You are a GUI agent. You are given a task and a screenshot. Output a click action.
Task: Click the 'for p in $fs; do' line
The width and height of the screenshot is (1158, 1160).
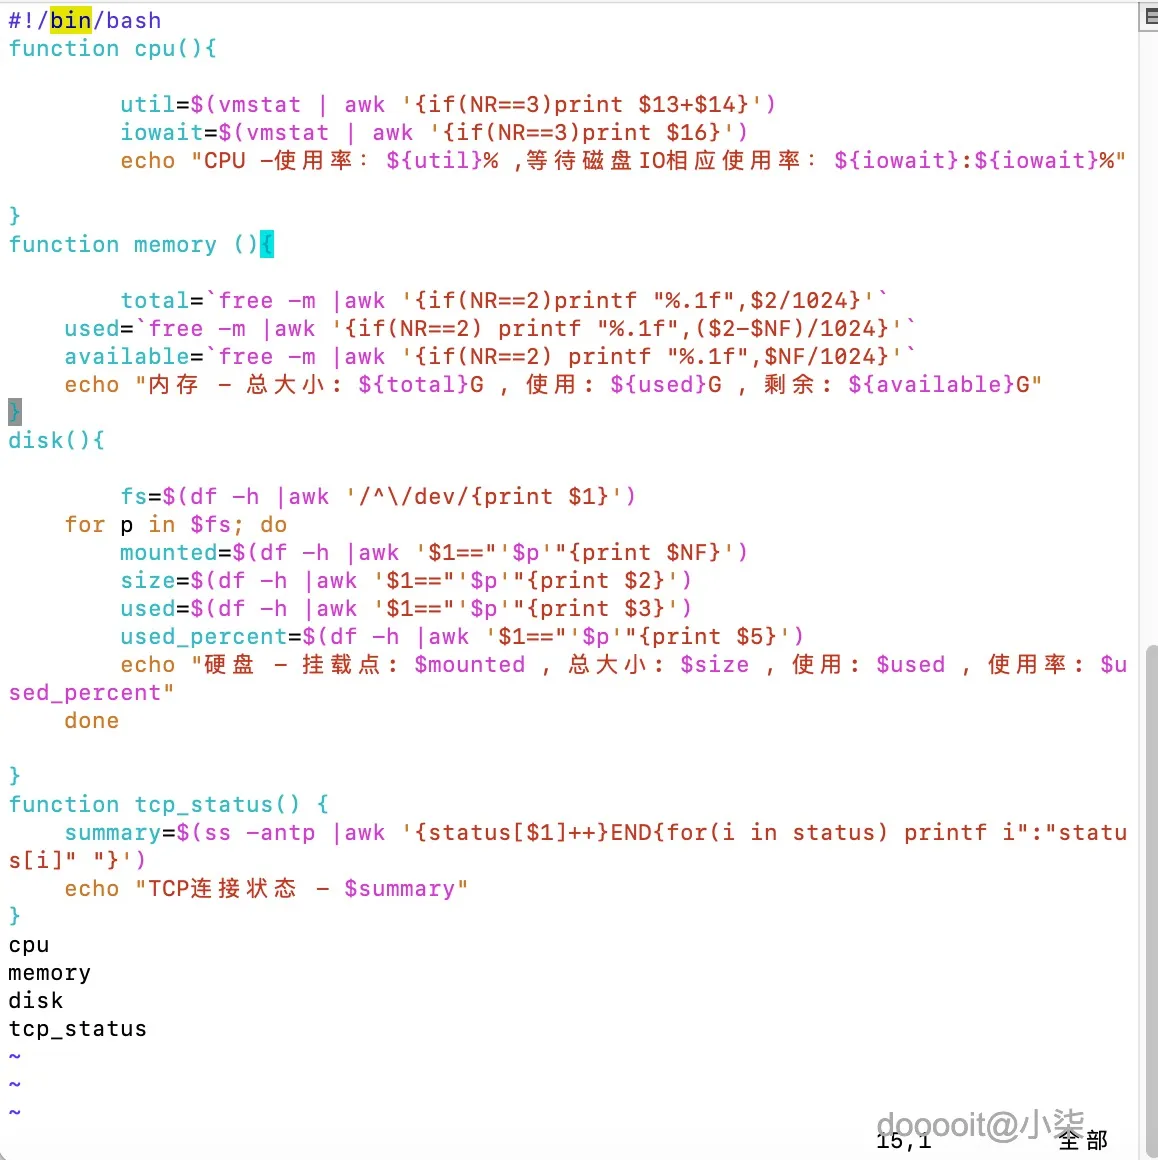click(x=175, y=525)
